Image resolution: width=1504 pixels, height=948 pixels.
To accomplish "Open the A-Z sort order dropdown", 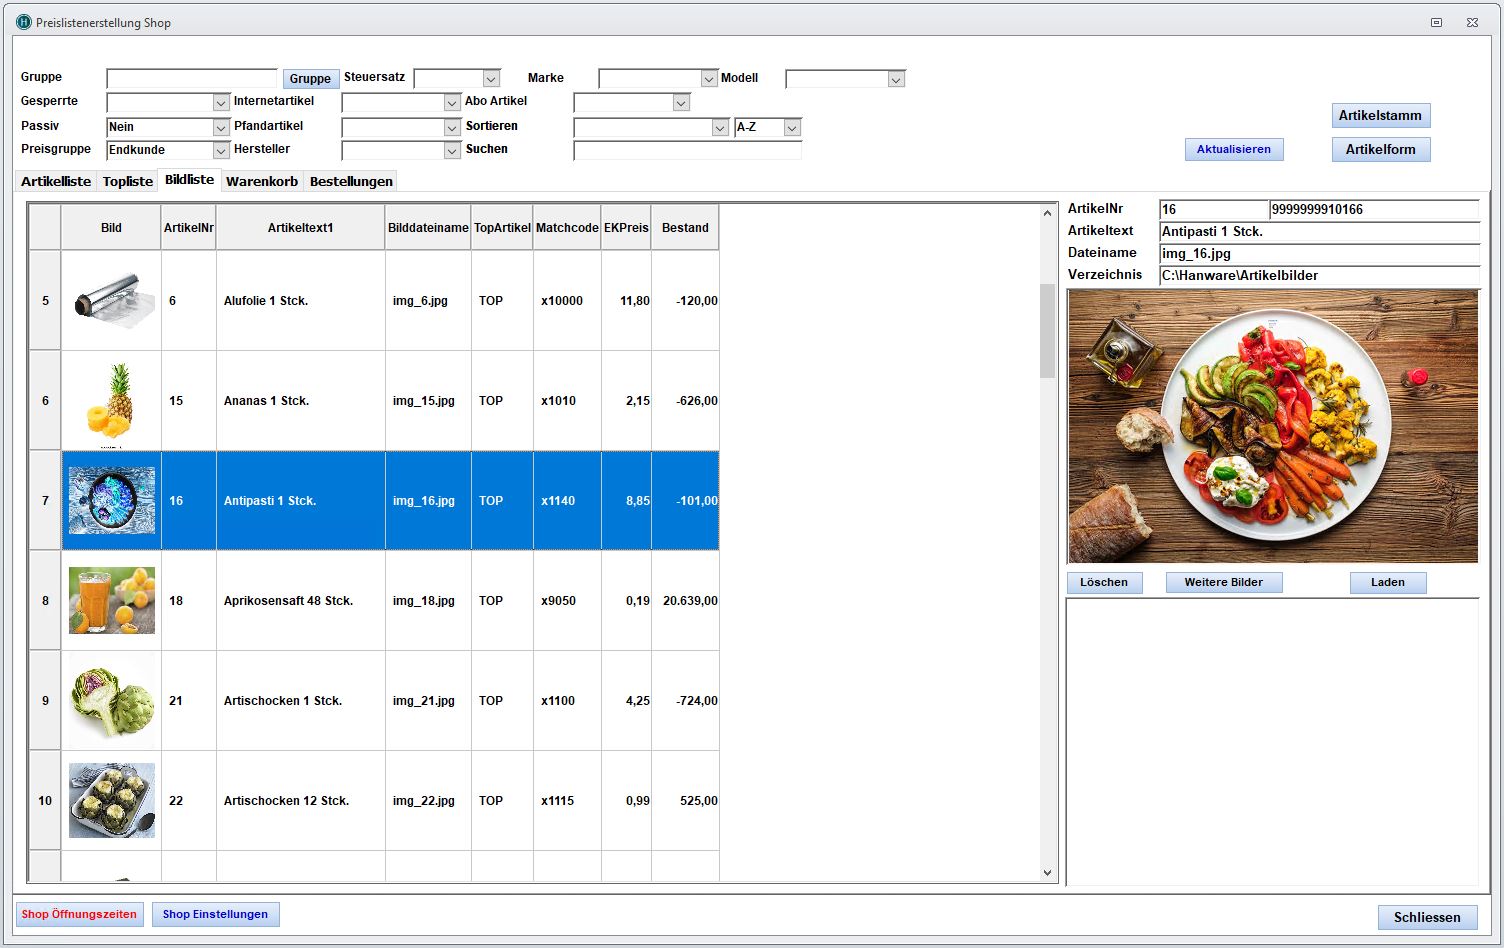I will coord(792,127).
